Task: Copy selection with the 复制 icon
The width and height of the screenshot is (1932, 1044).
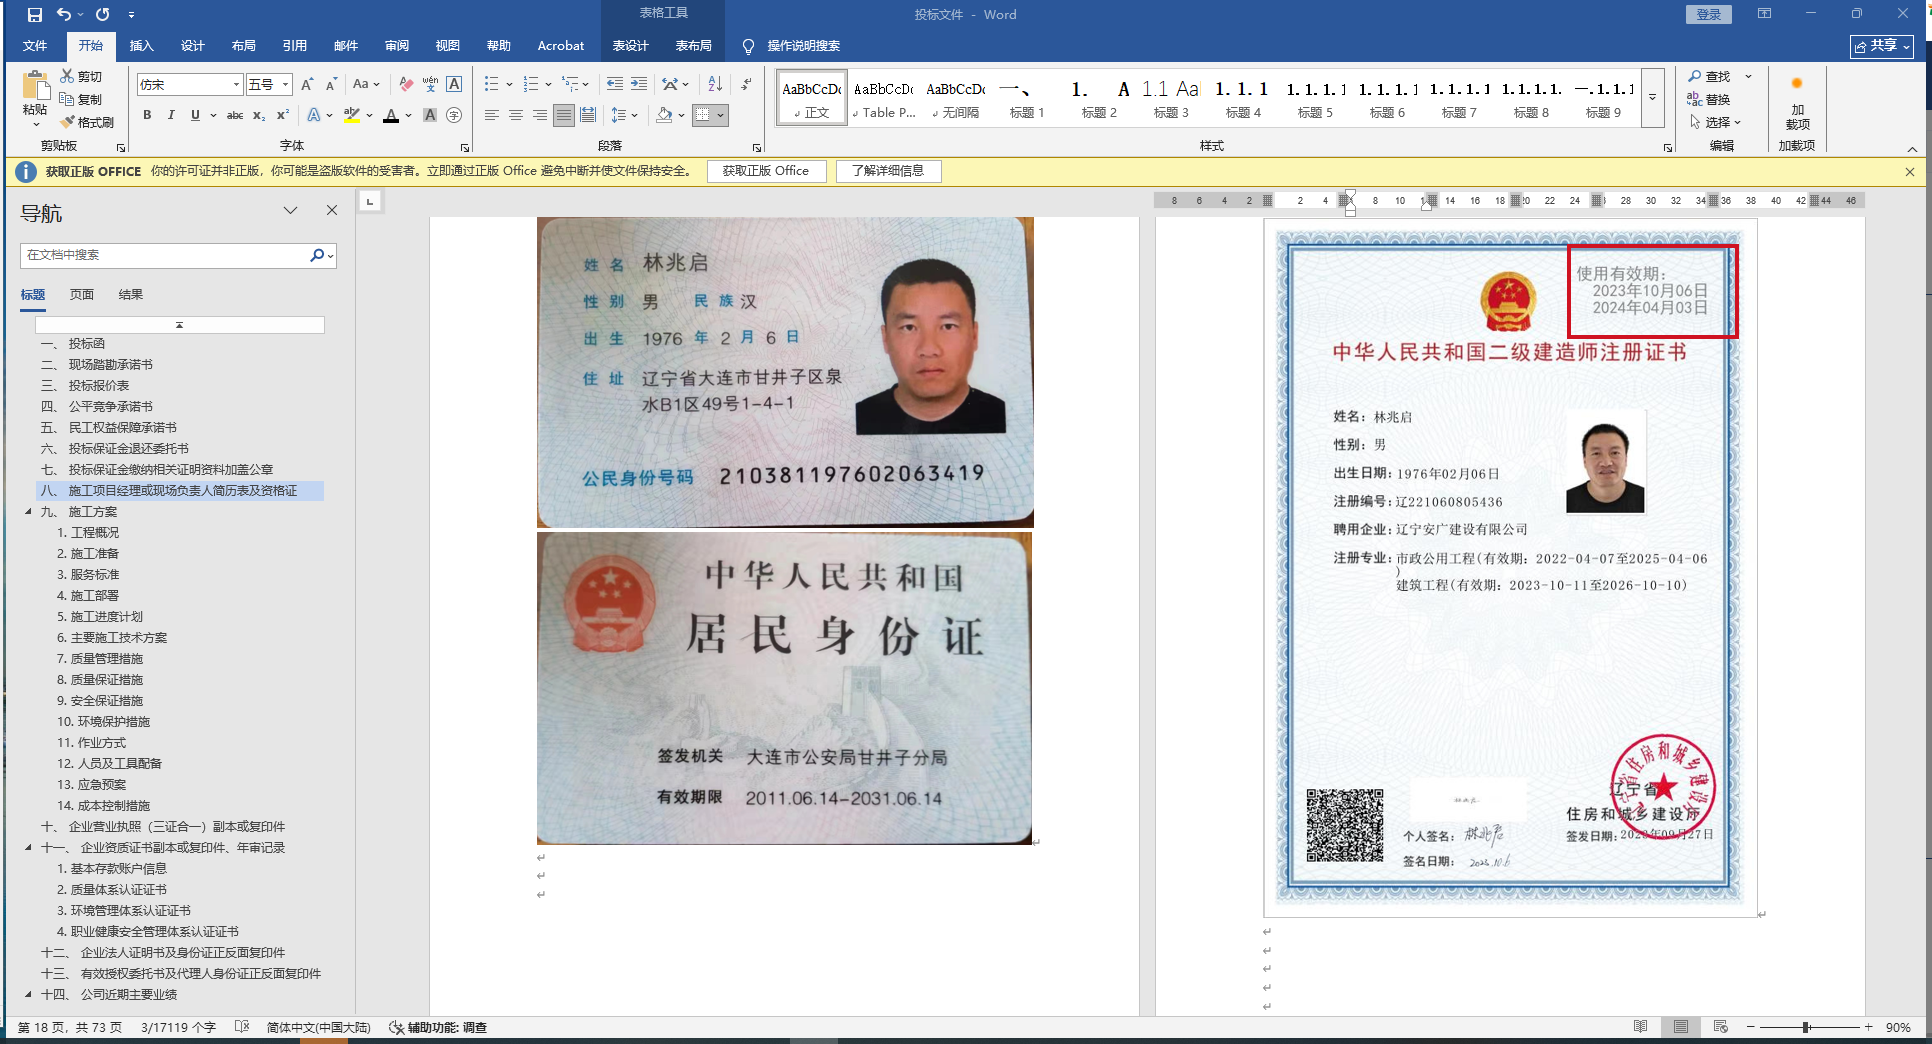Action: (x=81, y=99)
